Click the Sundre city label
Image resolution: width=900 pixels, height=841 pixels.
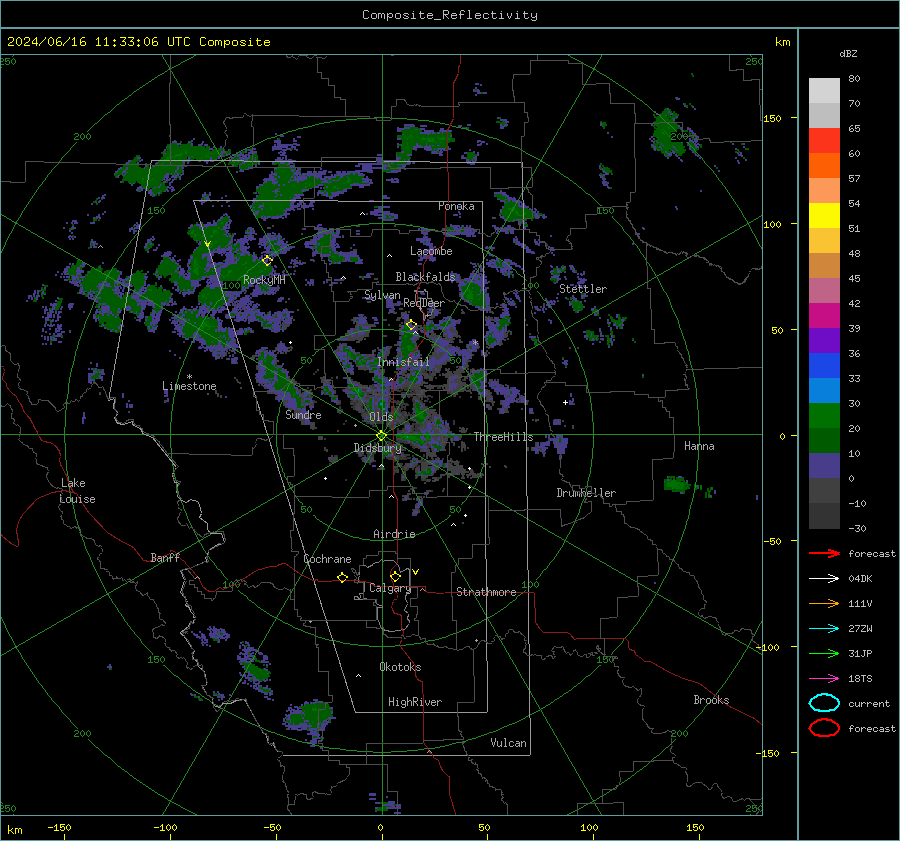303,414
